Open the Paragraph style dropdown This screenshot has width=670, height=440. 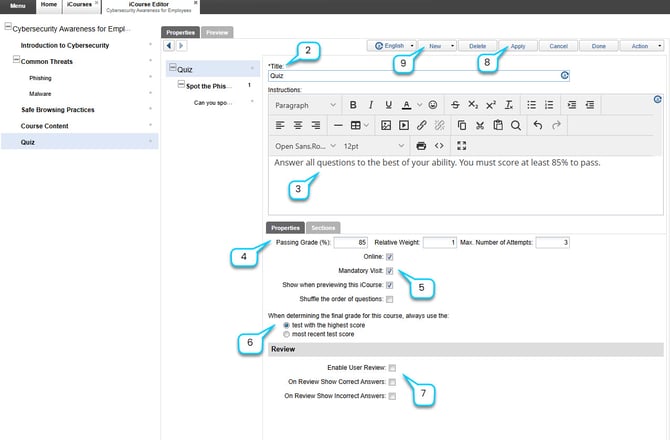[x=305, y=105]
